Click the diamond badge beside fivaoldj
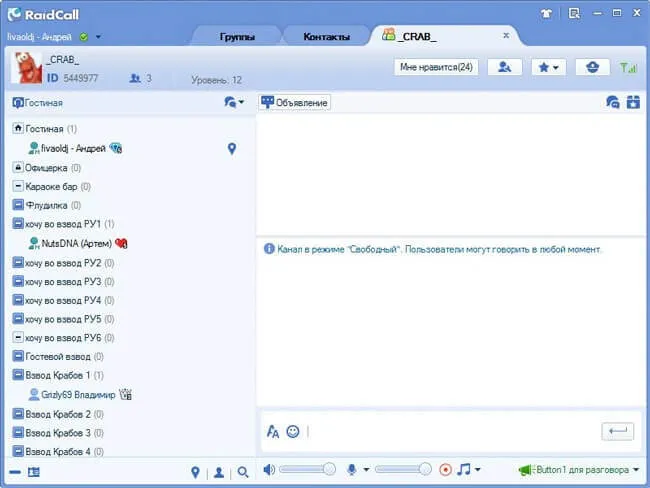Image resolution: width=650 pixels, height=488 pixels. pos(116,148)
